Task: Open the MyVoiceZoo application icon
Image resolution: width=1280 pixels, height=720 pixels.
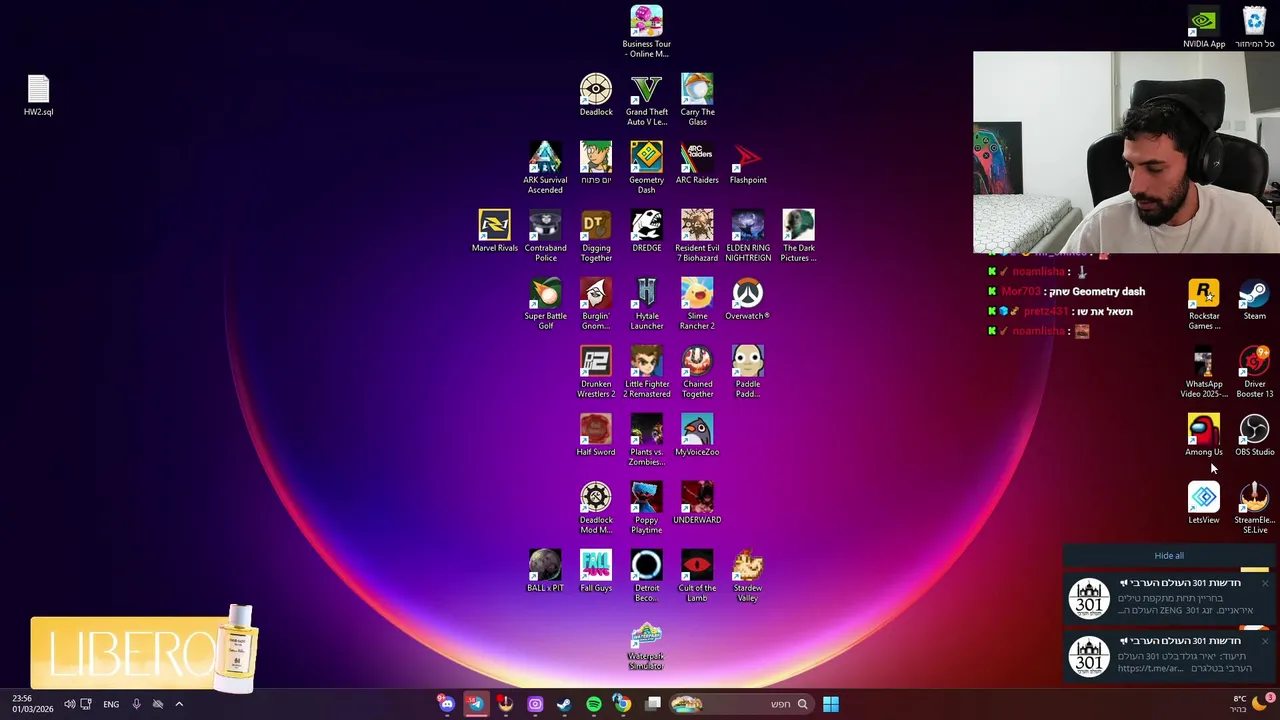Action: [697, 435]
